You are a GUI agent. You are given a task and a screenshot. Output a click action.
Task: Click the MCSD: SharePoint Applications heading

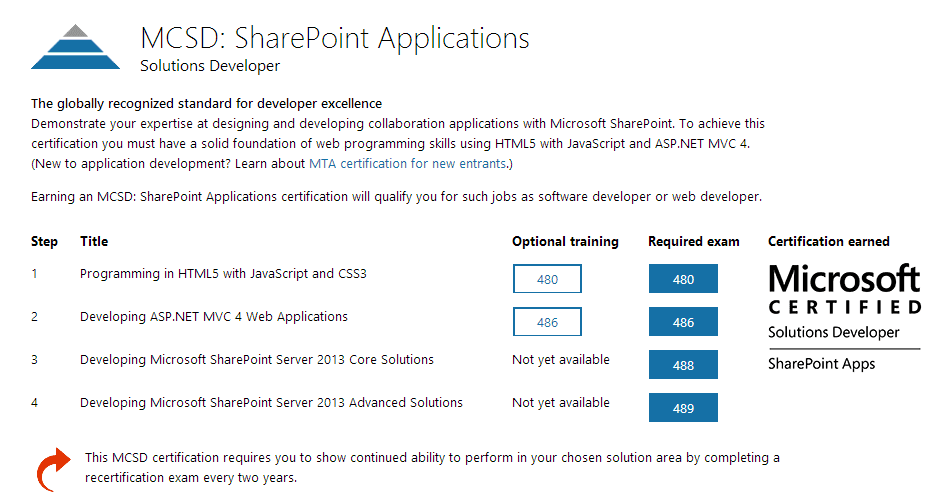335,38
